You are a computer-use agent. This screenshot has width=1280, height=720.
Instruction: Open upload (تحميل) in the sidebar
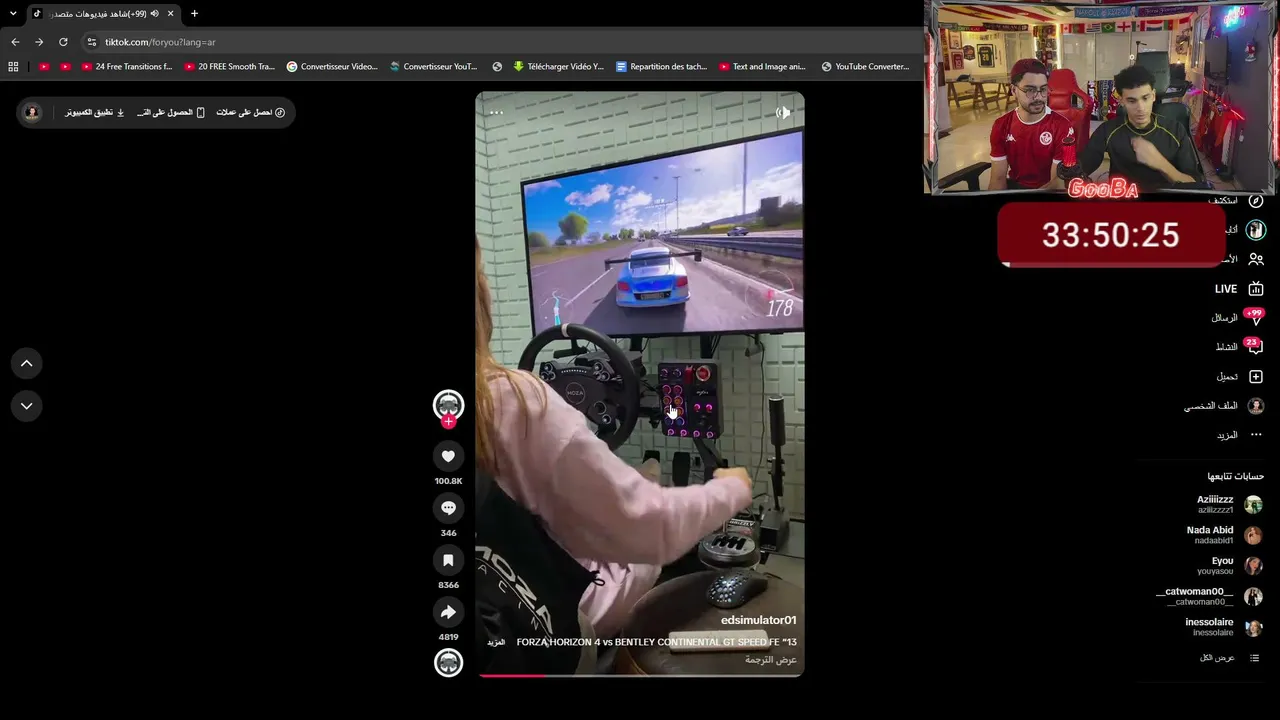click(x=1240, y=377)
